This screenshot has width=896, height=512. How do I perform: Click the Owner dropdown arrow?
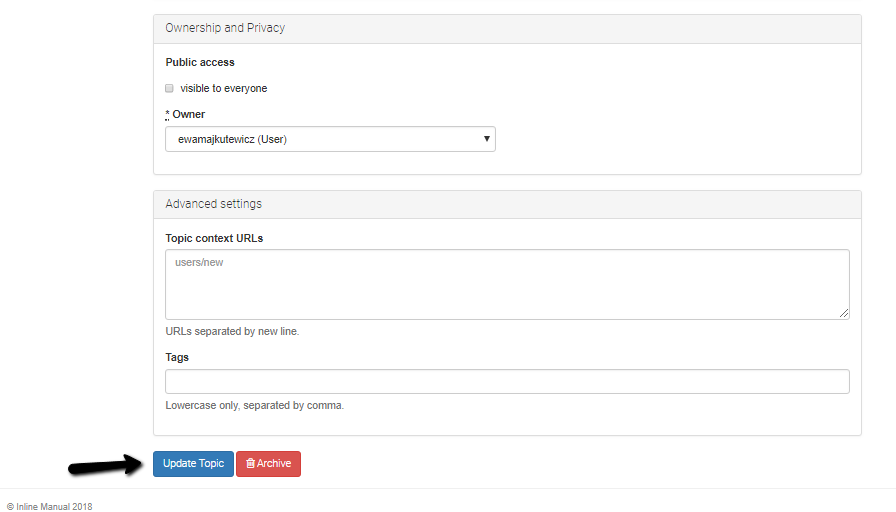(x=486, y=138)
